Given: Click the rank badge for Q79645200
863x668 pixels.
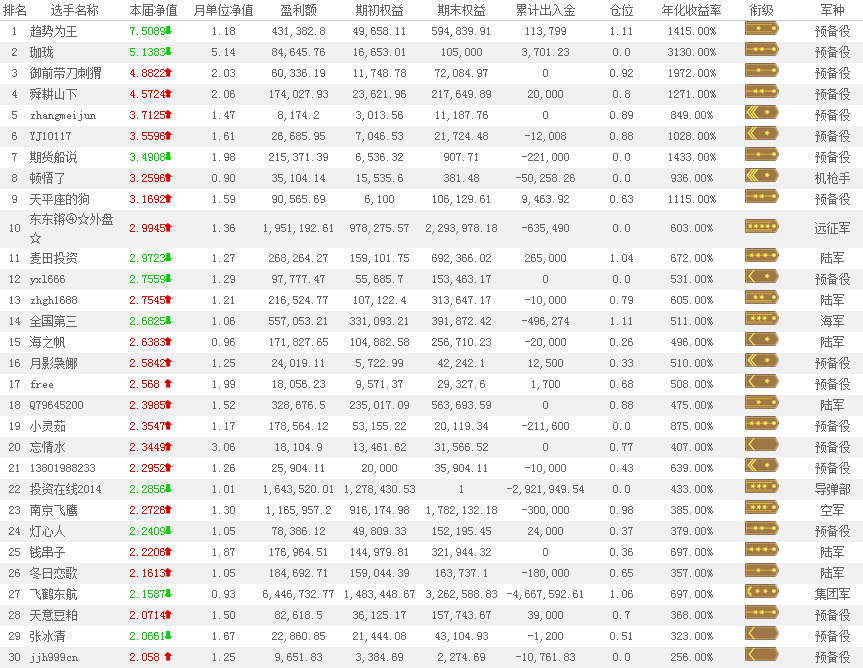Looking at the screenshot, I should coord(762,403).
